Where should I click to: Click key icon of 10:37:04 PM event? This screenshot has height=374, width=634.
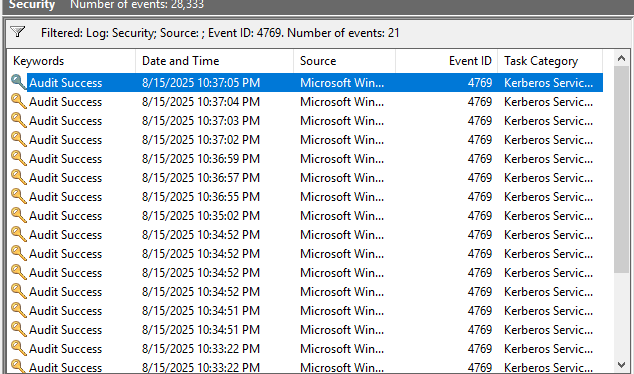click(x=18, y=101)
